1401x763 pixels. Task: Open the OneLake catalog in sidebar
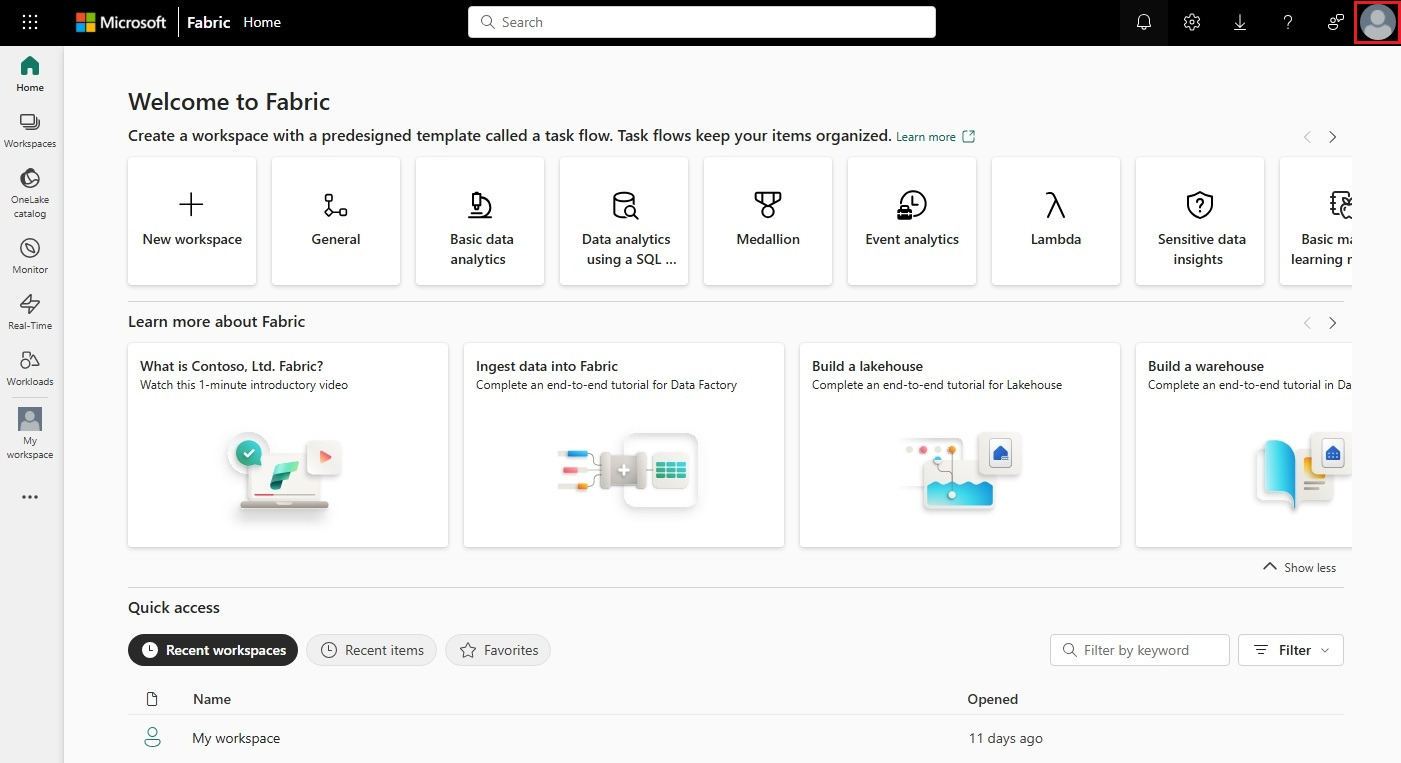point(30,192)
